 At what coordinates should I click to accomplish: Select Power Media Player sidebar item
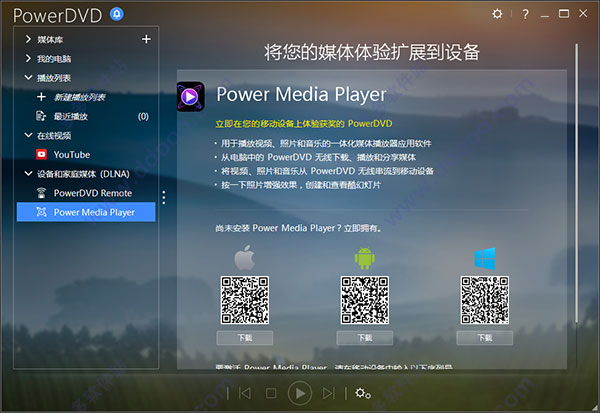tap(86, 212)
